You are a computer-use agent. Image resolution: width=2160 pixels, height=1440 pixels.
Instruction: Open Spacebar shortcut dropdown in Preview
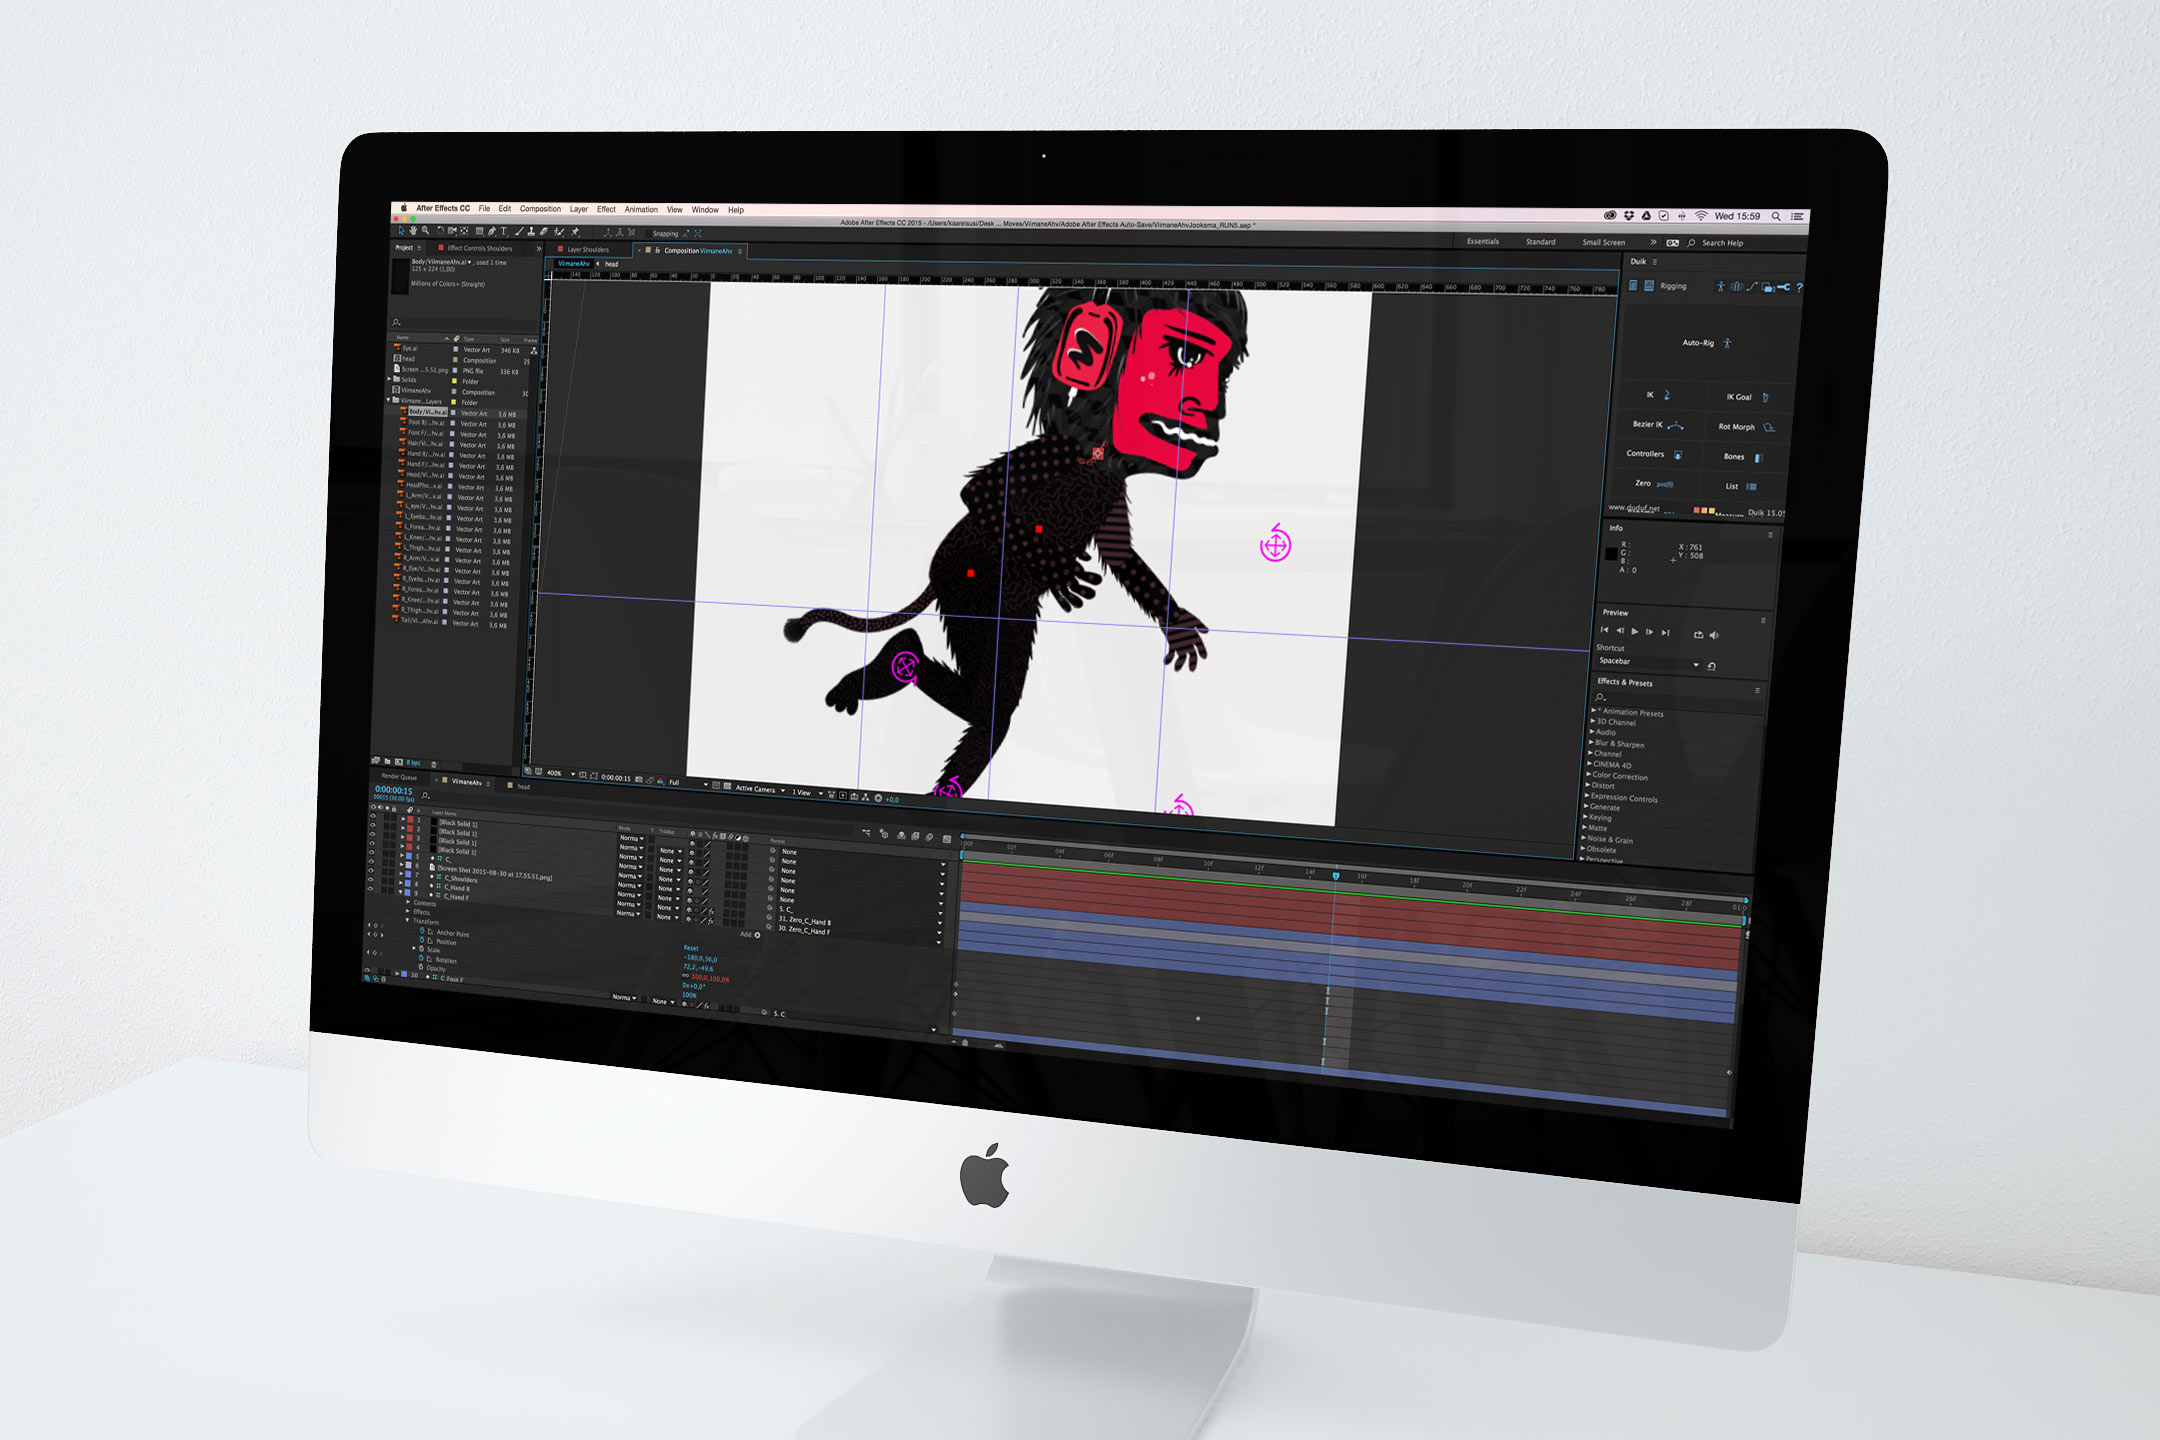(x=1649, y=661)
